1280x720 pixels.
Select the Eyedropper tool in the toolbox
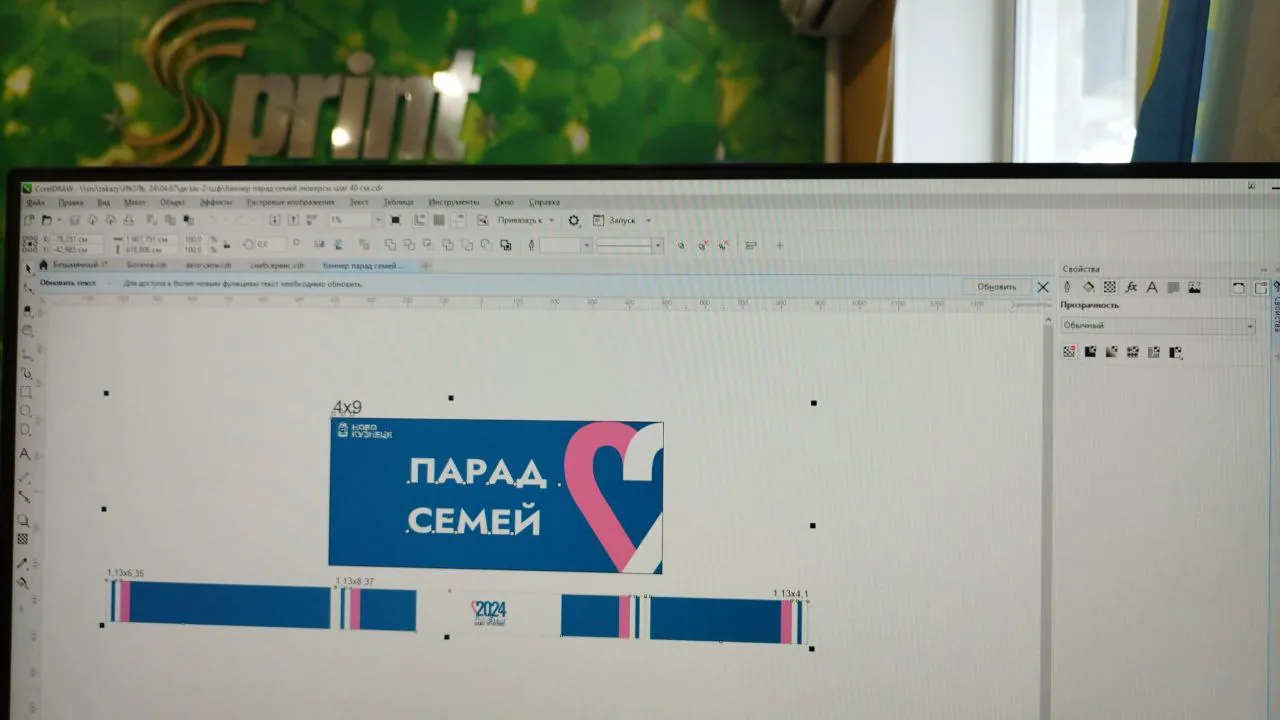coord(23,563)
